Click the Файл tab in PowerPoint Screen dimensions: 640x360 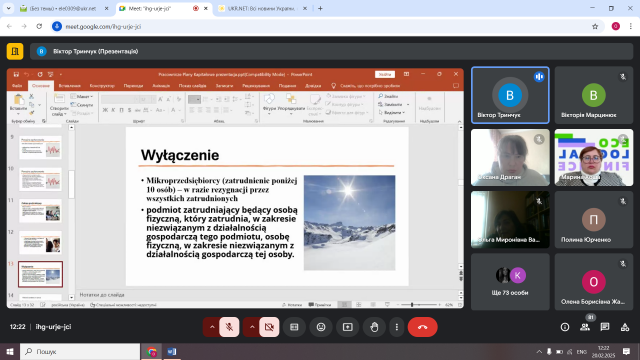(17, 86)
